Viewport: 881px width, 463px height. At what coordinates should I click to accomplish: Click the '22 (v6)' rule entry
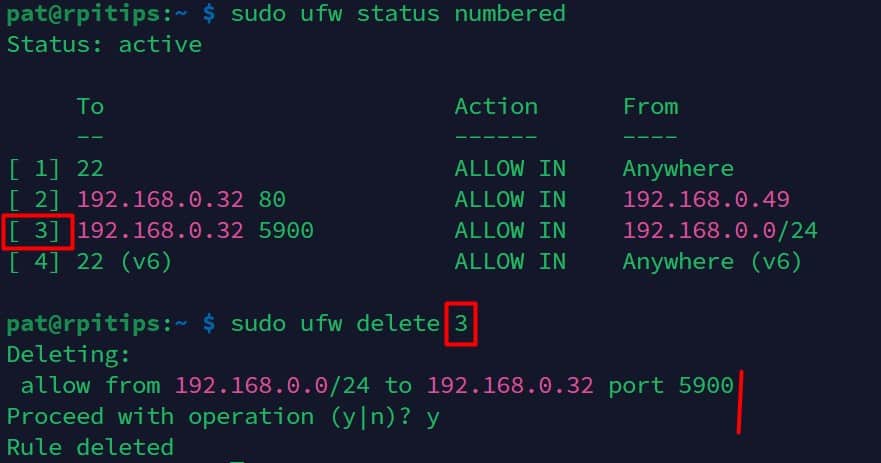(x=124, y=262)
